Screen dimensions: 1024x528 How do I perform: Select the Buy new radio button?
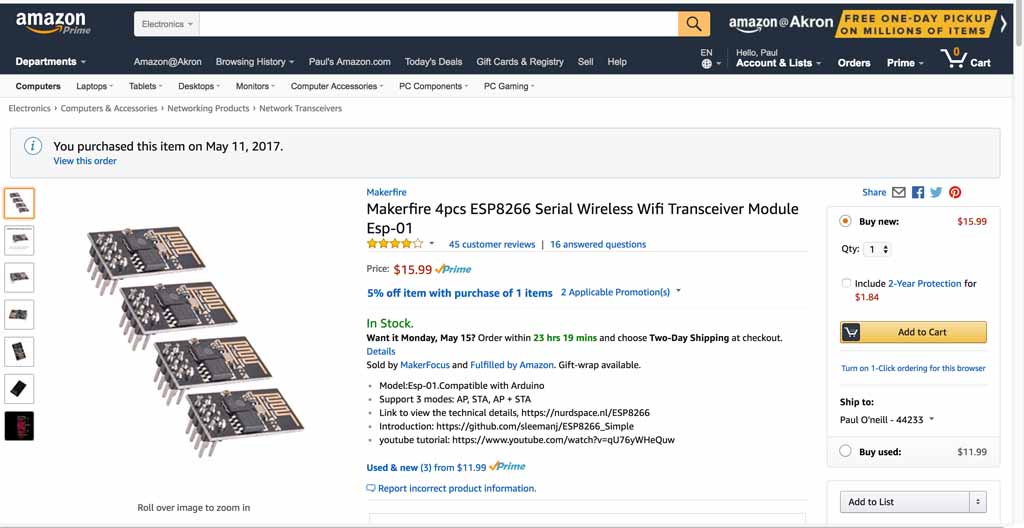tap(846, 221)
